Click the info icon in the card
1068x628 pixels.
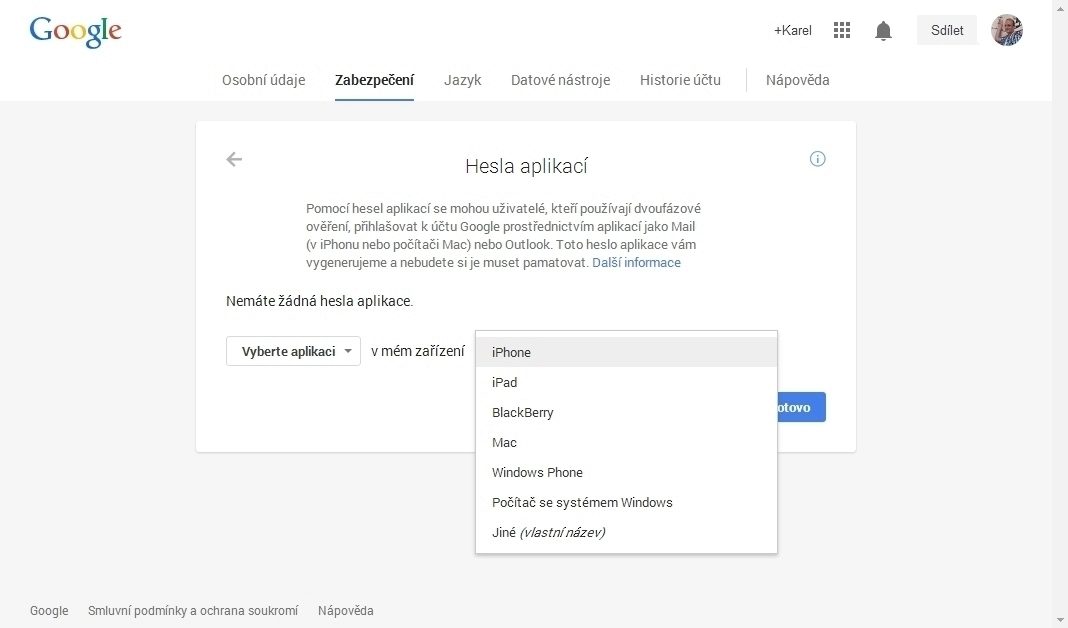pos(817,159)
